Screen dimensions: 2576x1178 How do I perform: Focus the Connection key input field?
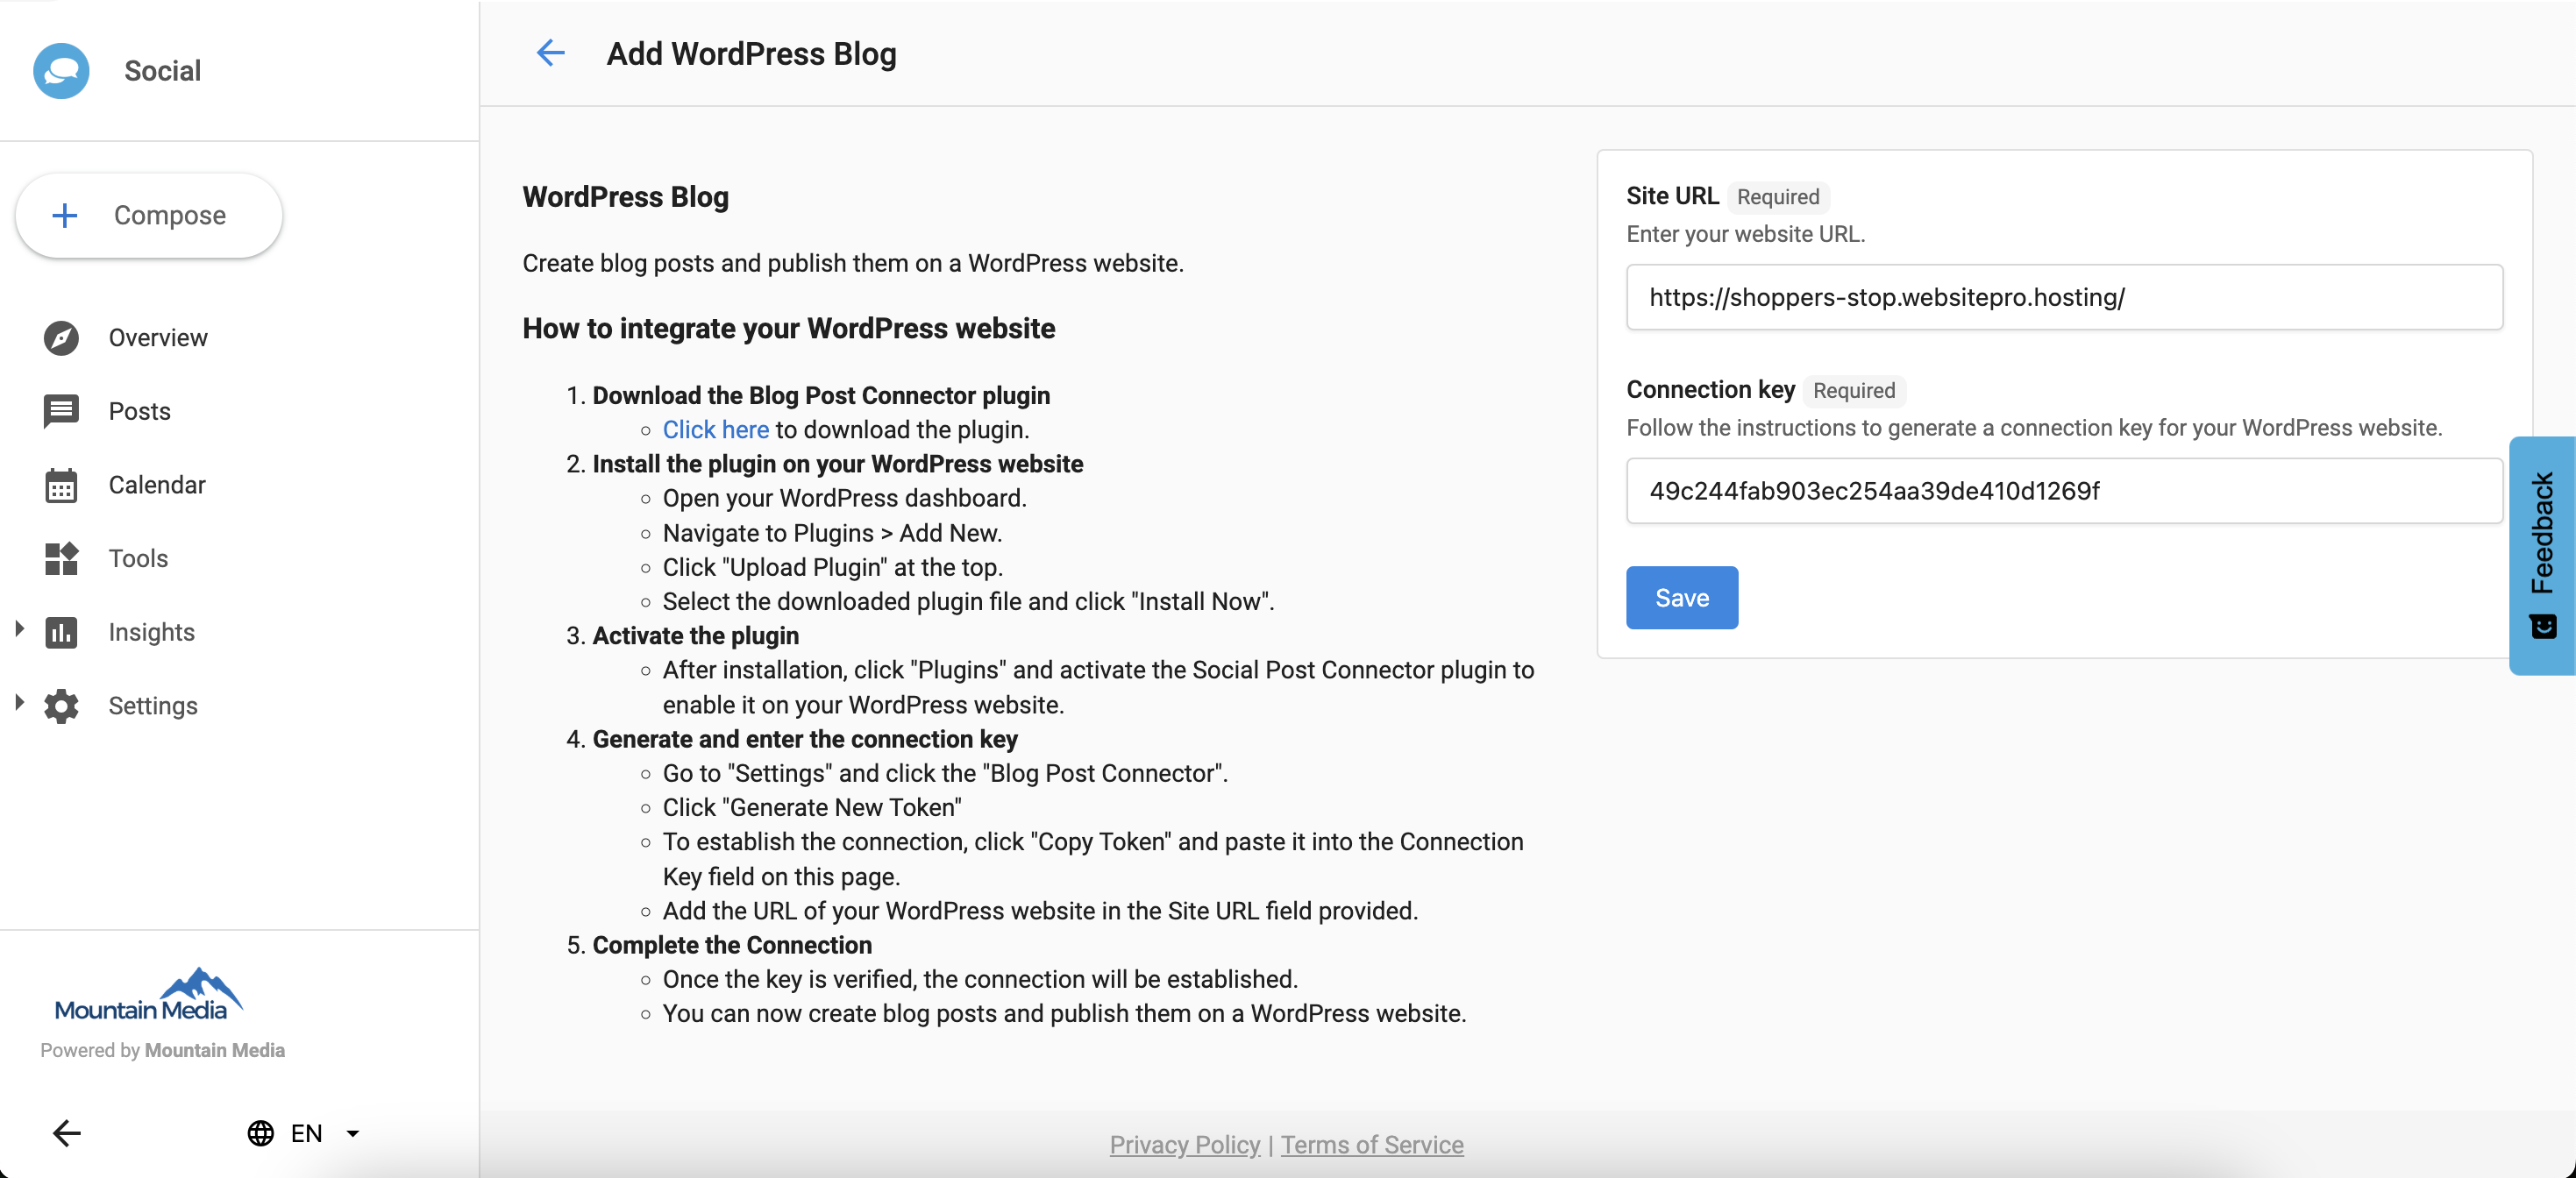click(x=2064, y=491)
